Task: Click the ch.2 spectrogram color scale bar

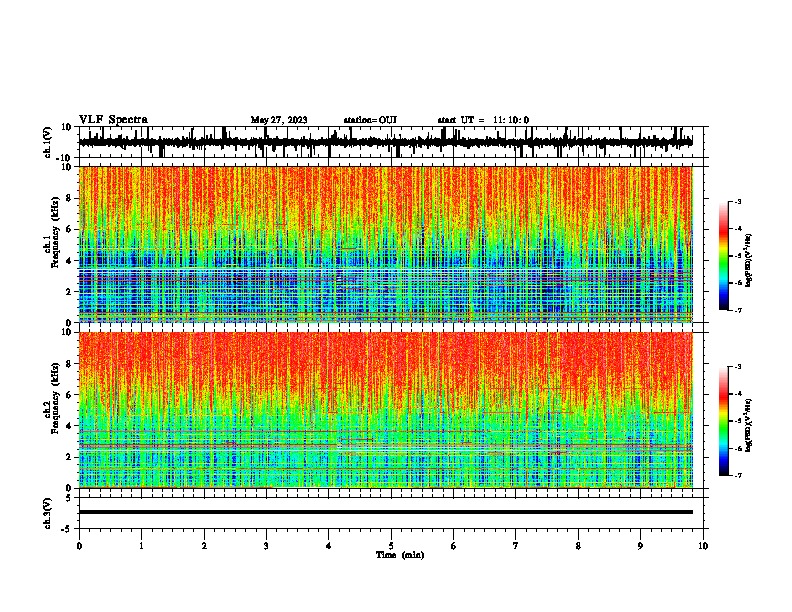Action: tap(724, 421)
